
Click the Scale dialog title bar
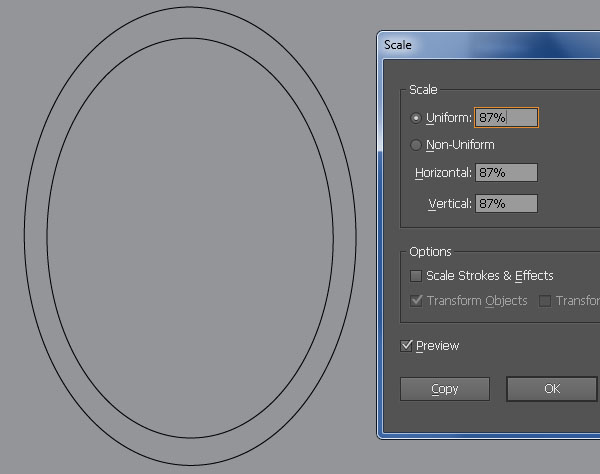pos(488,45)
